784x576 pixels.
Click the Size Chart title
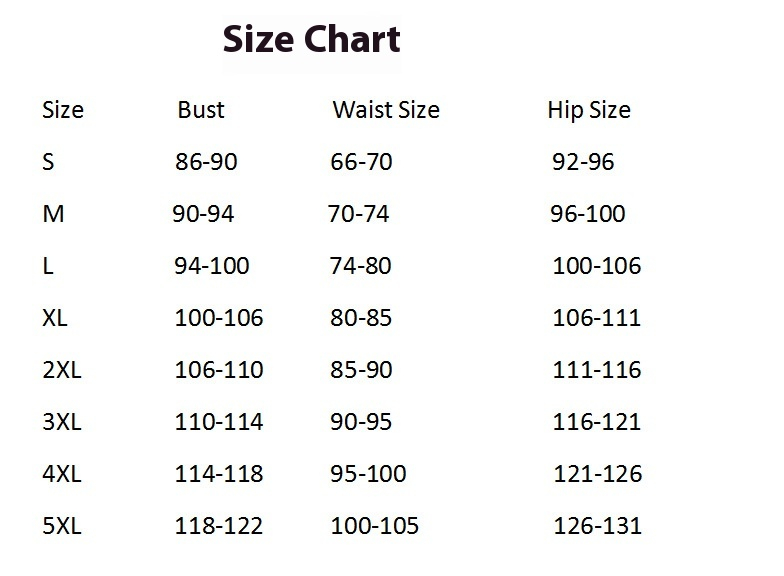click(312, 39)
